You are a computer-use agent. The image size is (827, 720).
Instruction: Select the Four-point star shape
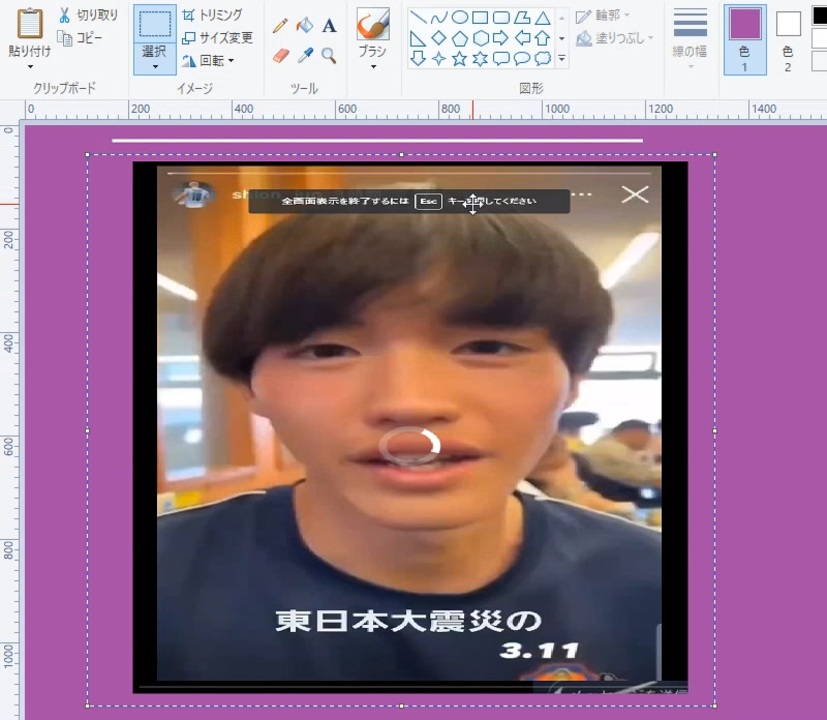pyautogui.click(x=439, y=58)
